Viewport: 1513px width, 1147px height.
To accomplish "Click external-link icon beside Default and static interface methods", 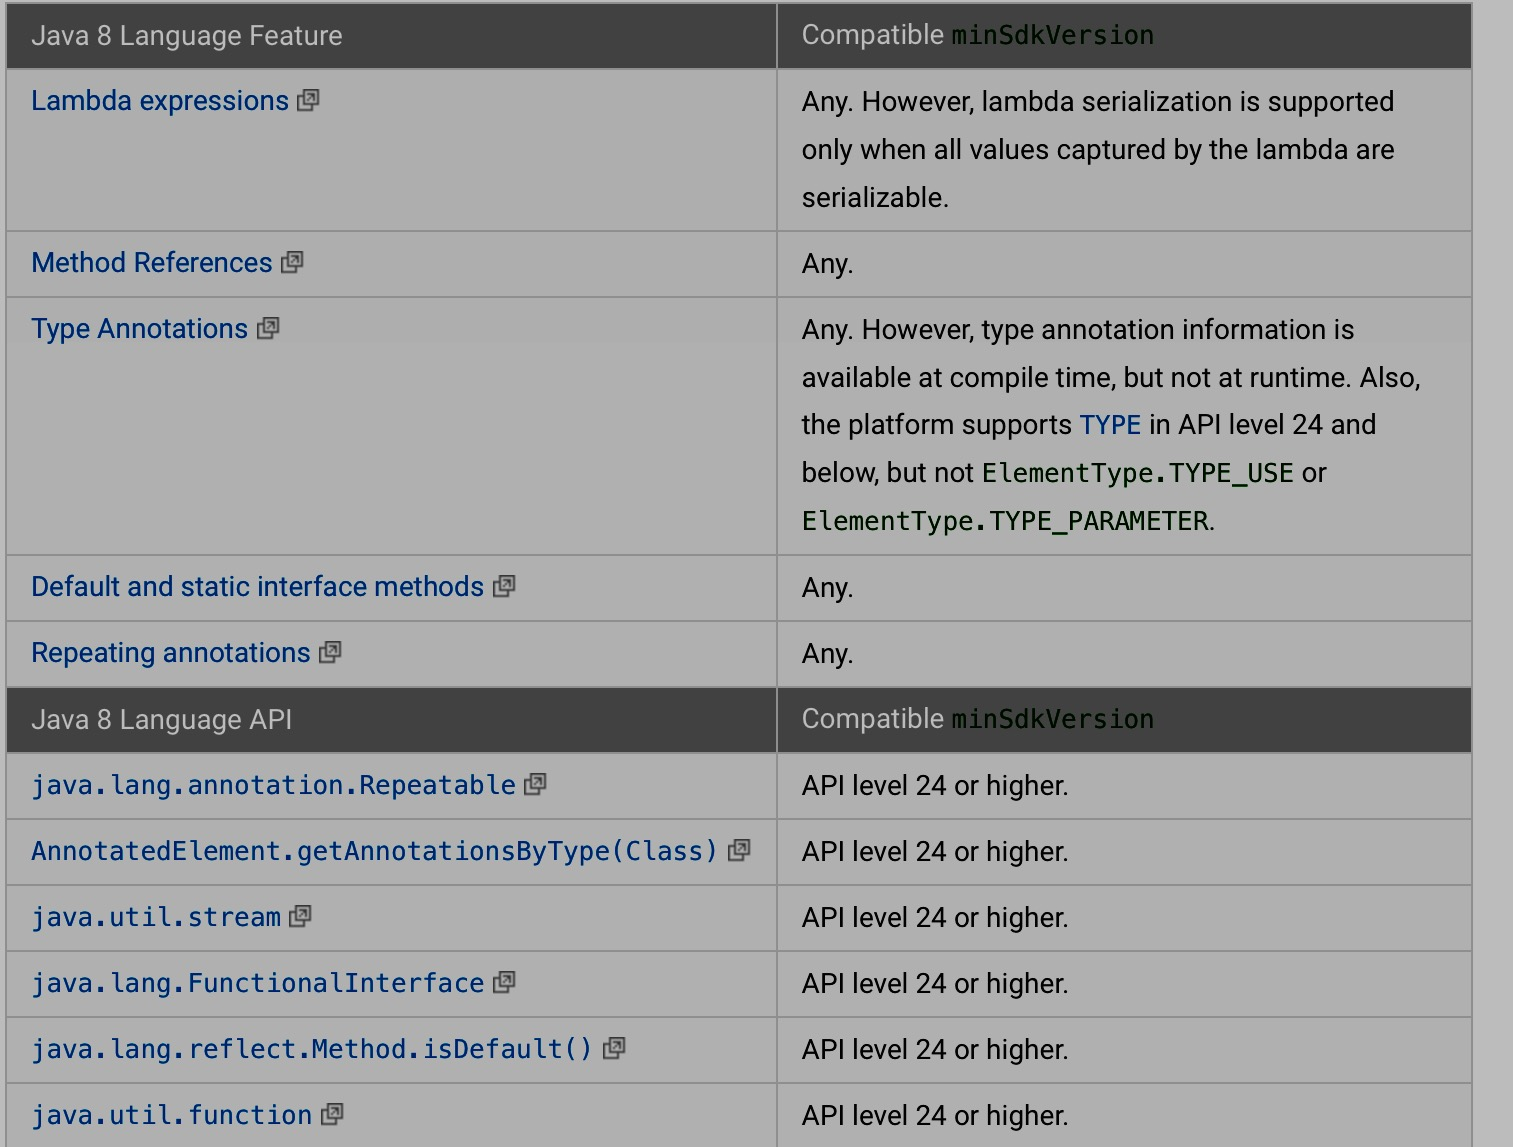I will 505,586.
